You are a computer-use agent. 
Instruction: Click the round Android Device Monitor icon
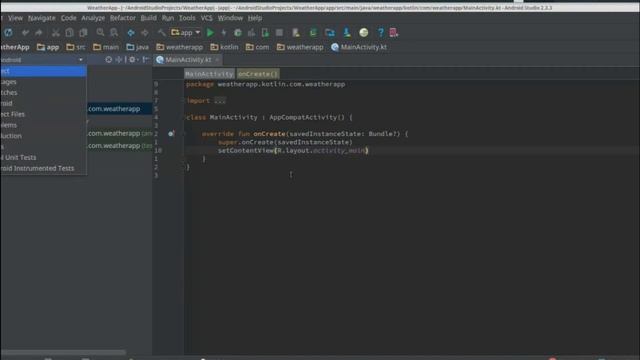363,33
